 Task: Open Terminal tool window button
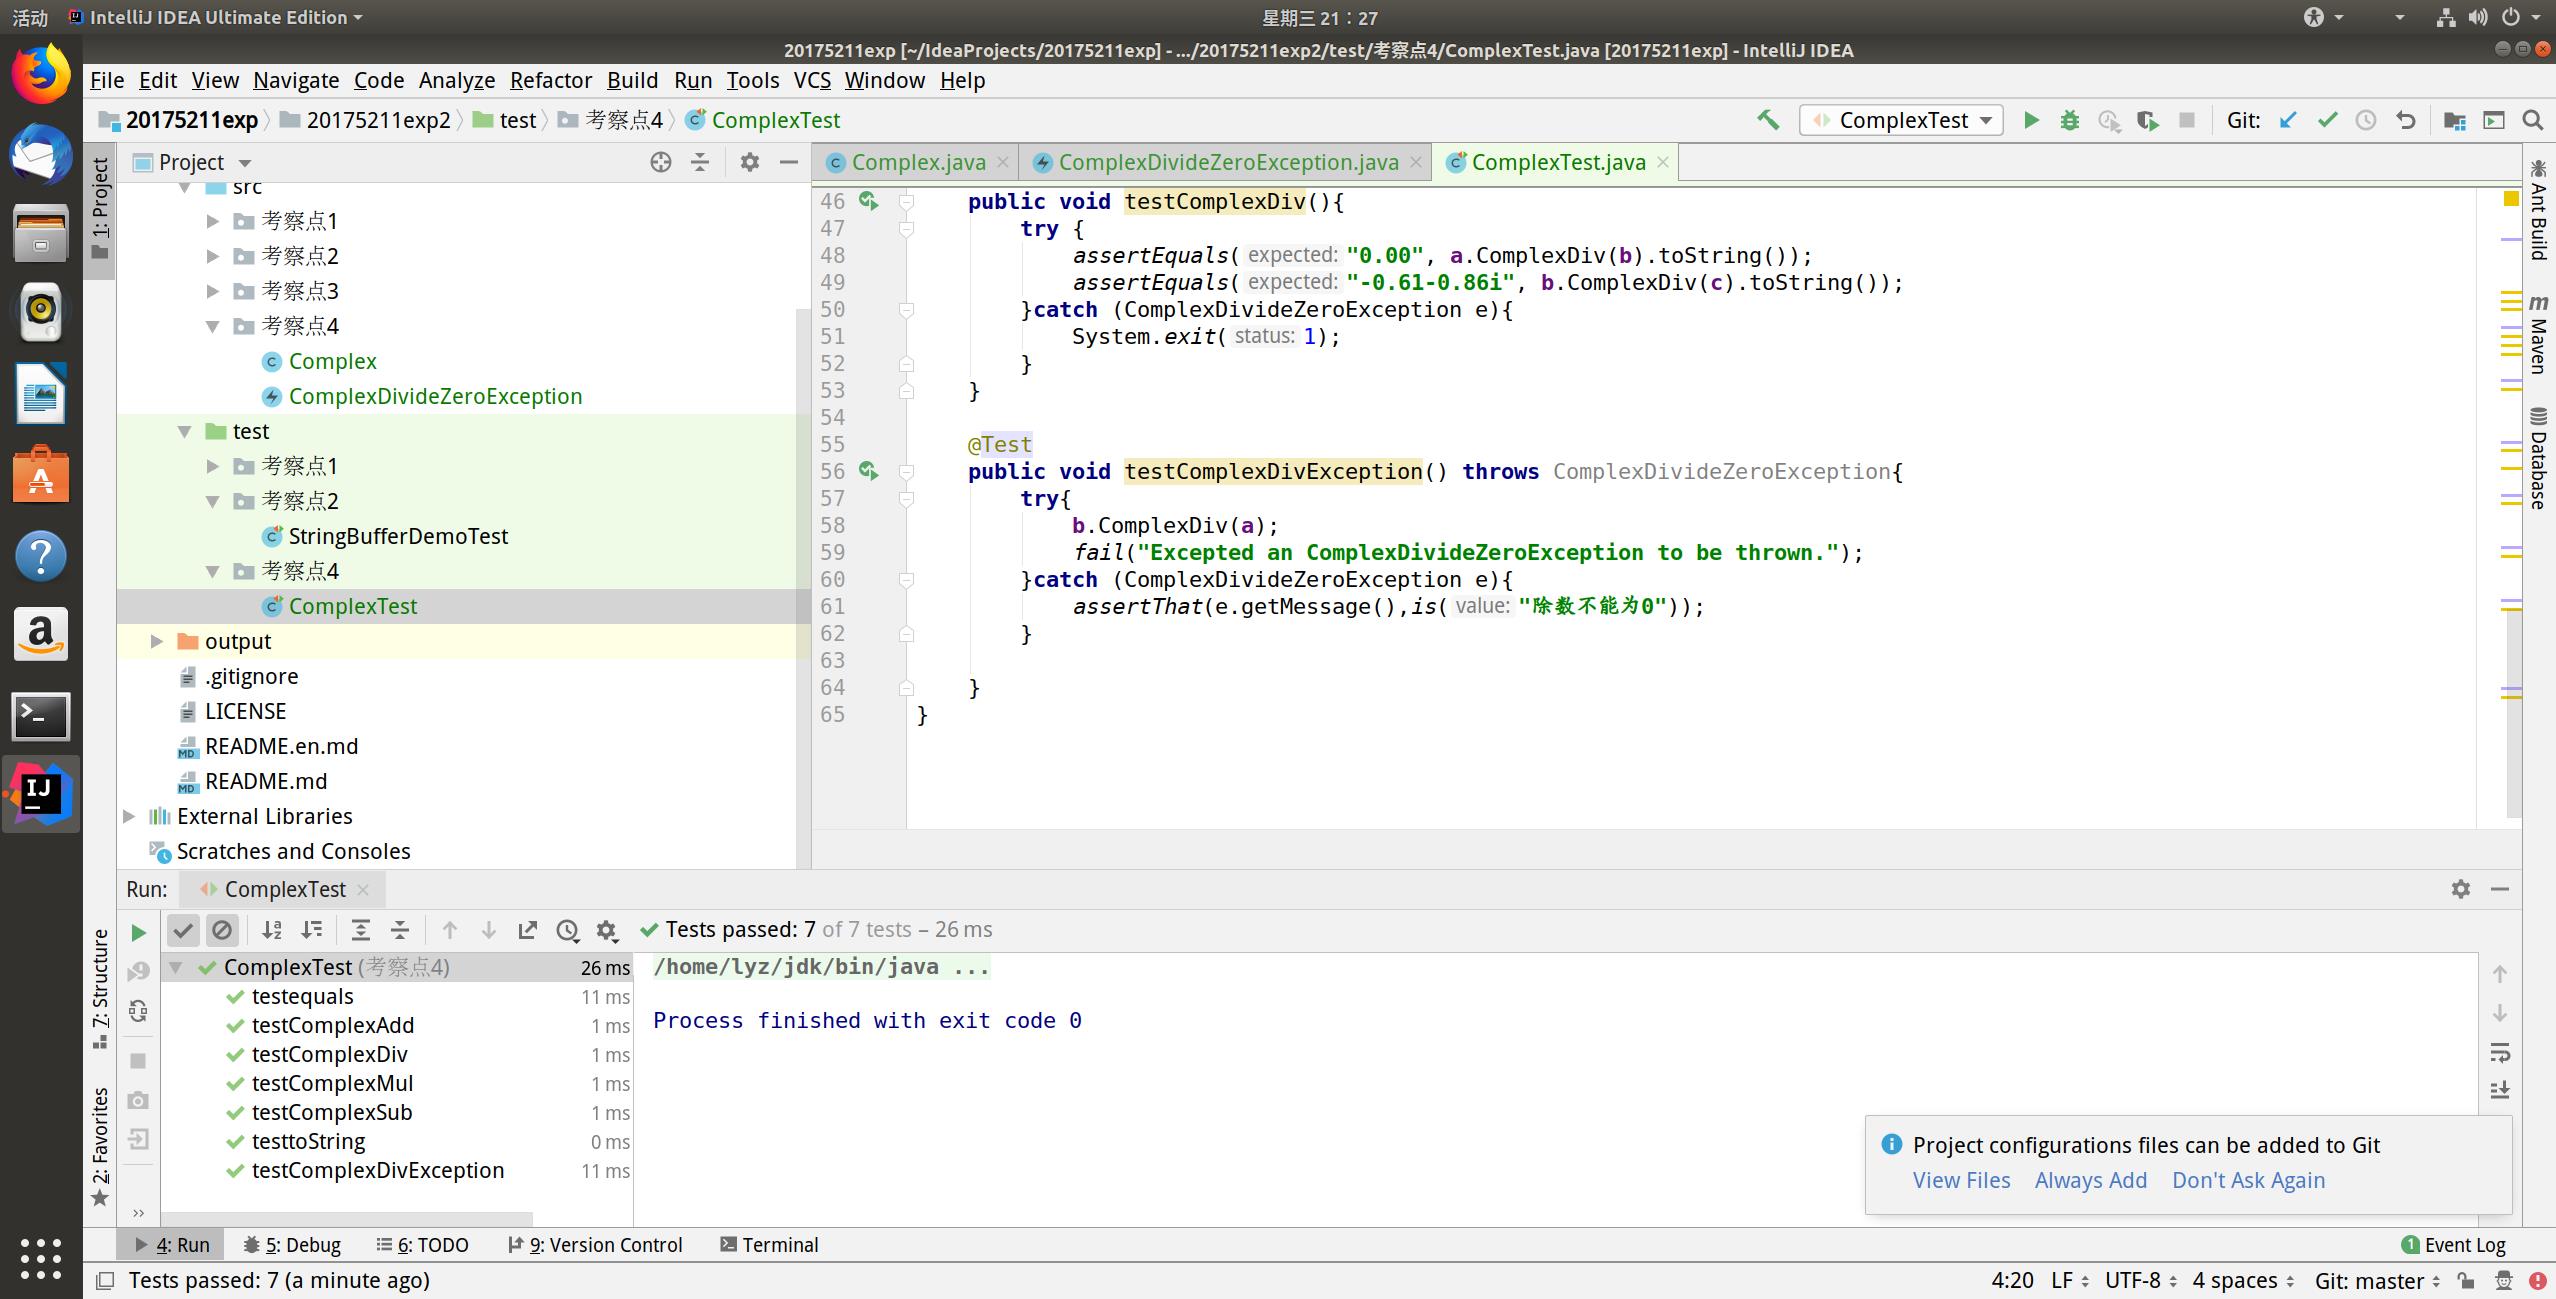[769, 1245]
